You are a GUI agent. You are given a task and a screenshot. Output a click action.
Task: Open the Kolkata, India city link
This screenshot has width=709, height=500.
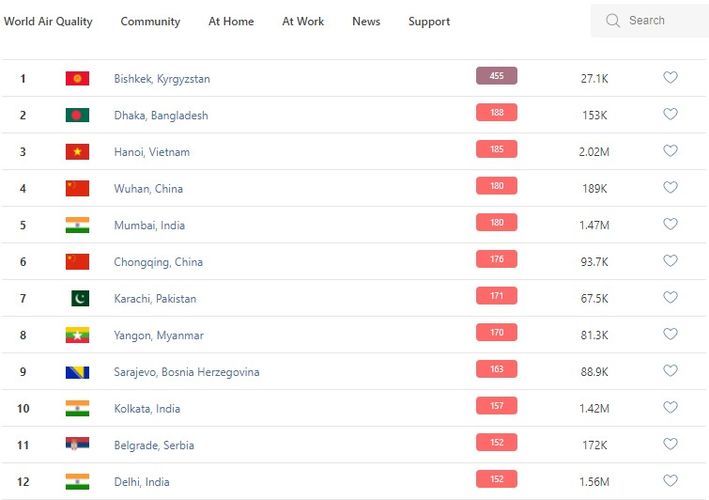(149, 408)
